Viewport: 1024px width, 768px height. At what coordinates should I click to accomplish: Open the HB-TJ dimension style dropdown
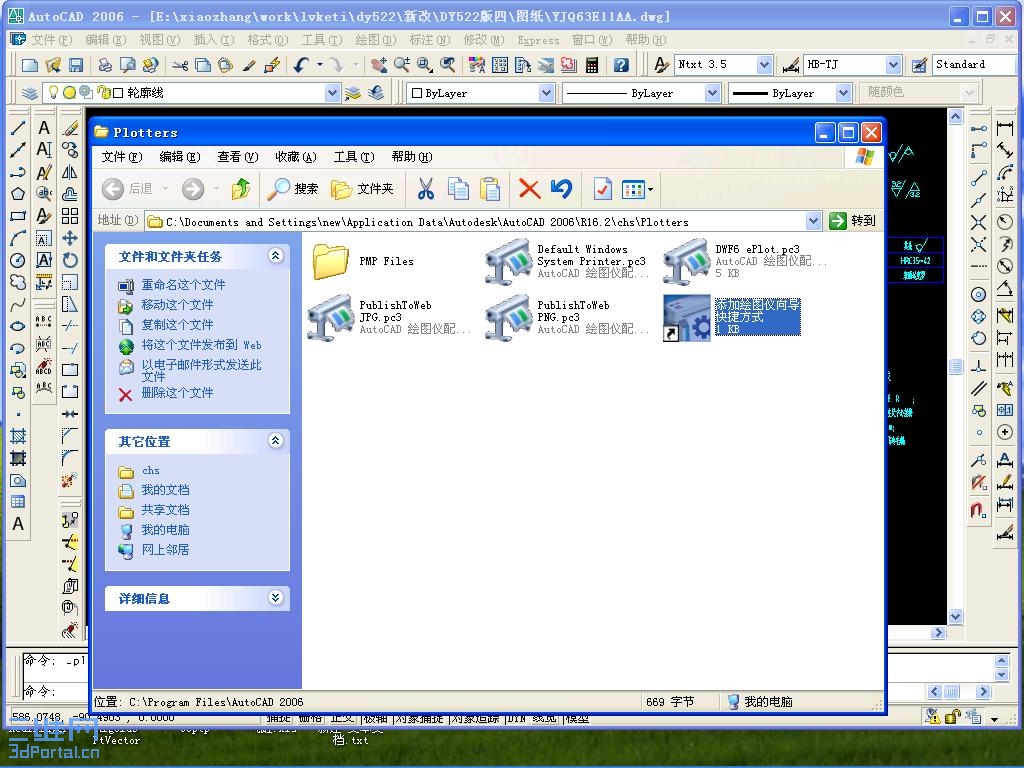coord(894,65)
